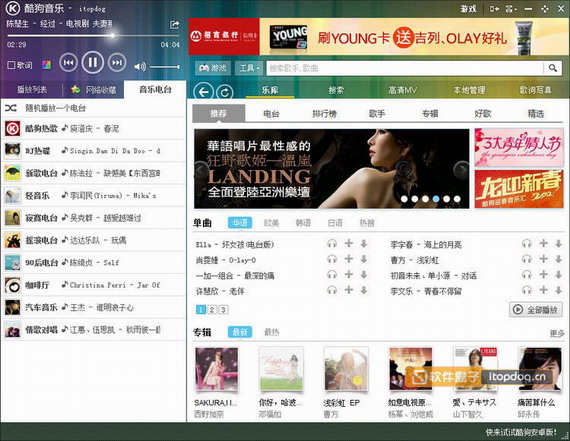Download 李文乐 青春不停留

[x=559, y=290]
